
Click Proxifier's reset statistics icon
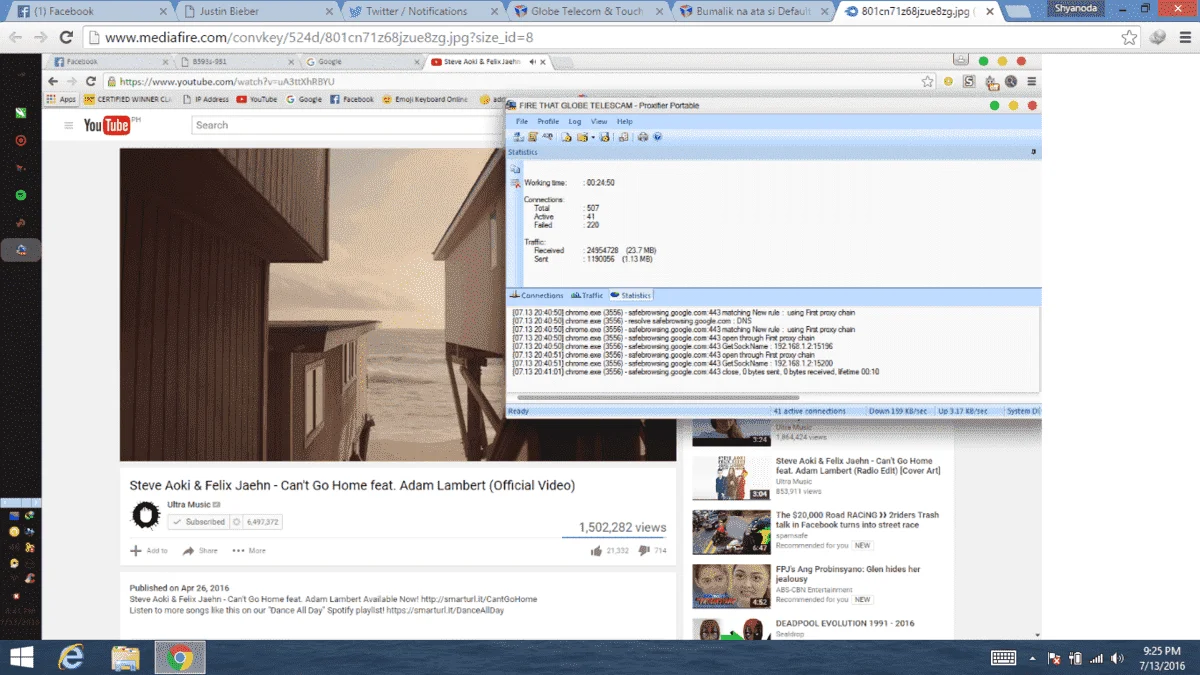click(x=515, y=184)
